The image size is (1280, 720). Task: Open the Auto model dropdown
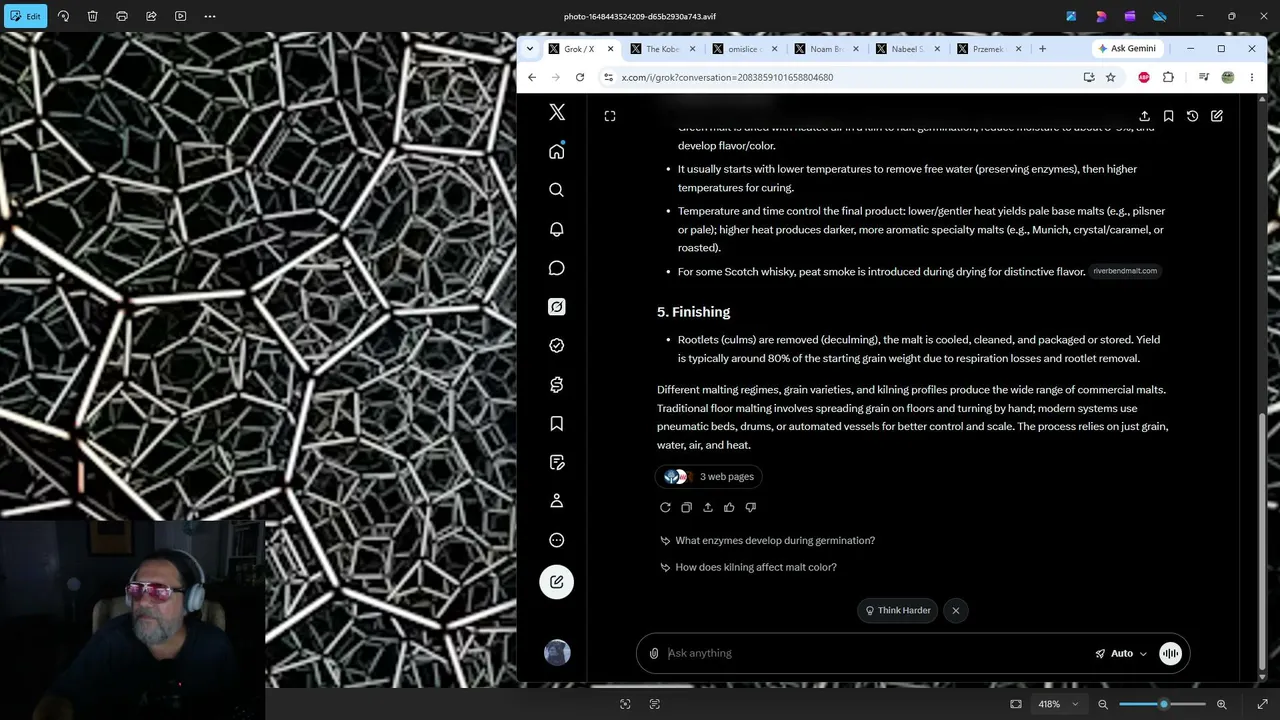click(1121, 654)
